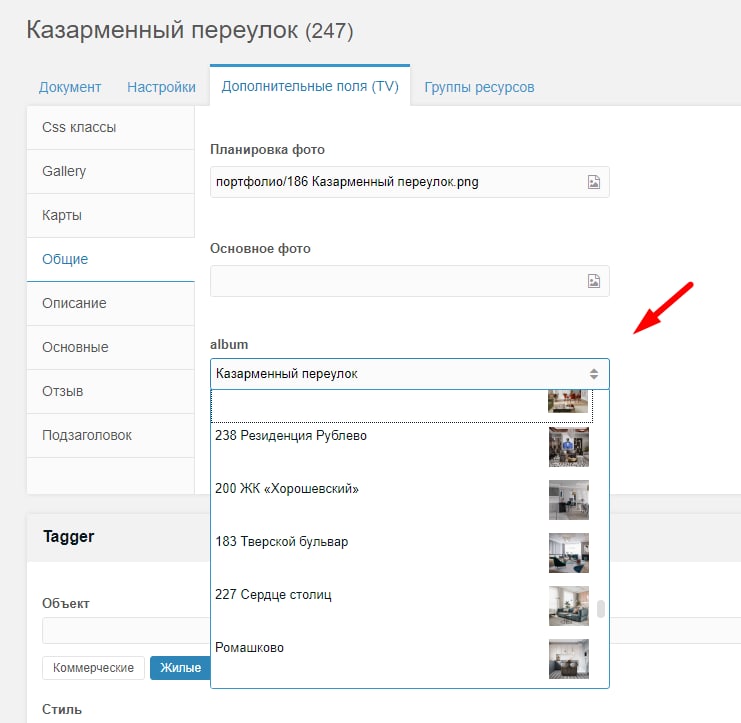Click the album list scrollbar handle

tap(601, 609)
